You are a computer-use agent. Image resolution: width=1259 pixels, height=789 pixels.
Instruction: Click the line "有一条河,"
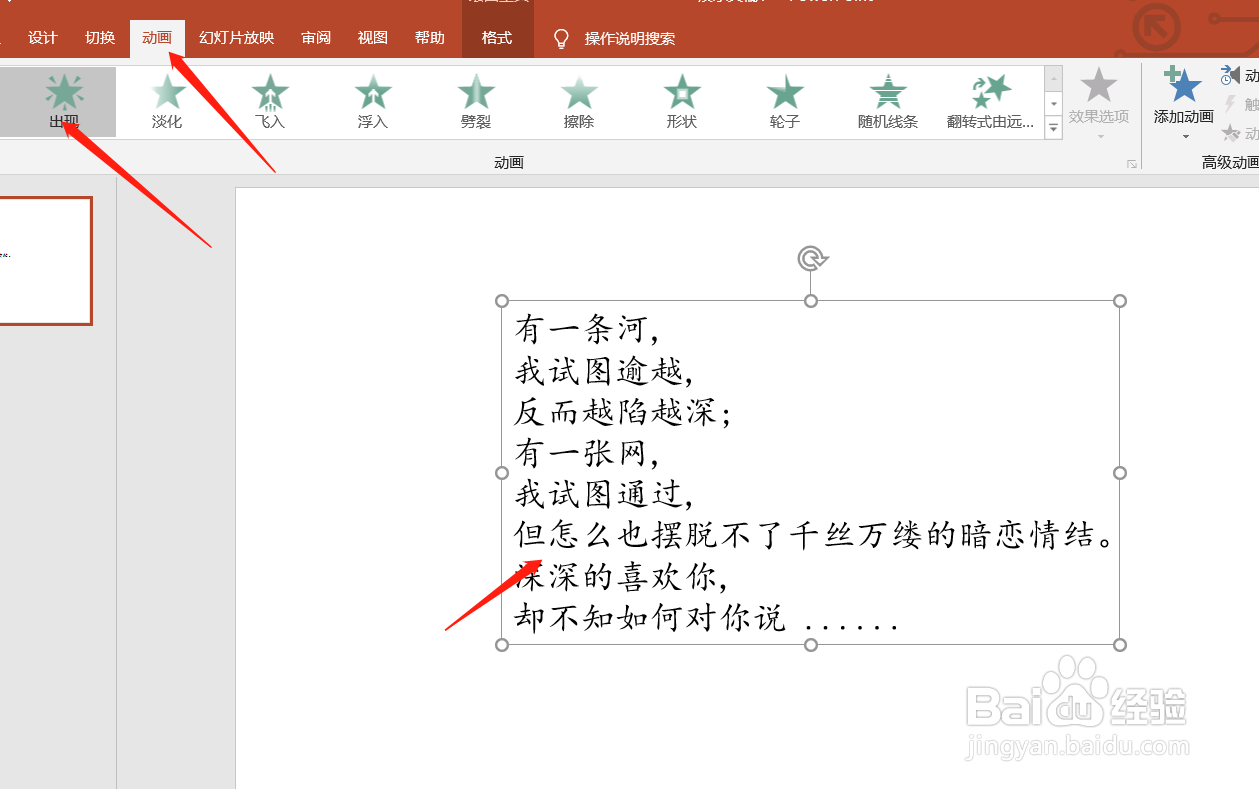point(587,329)
